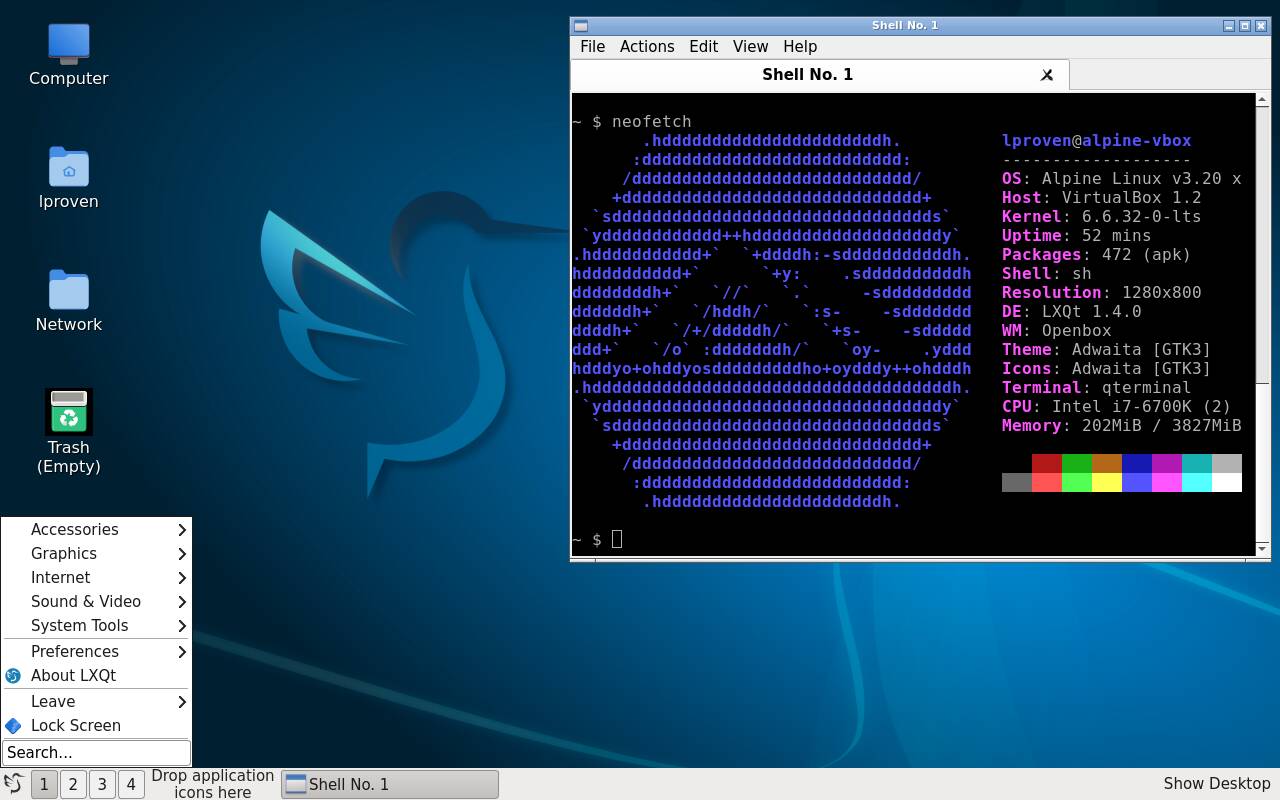Switch to workspace 2
The image size is (1280, 800).
point(72,784)
